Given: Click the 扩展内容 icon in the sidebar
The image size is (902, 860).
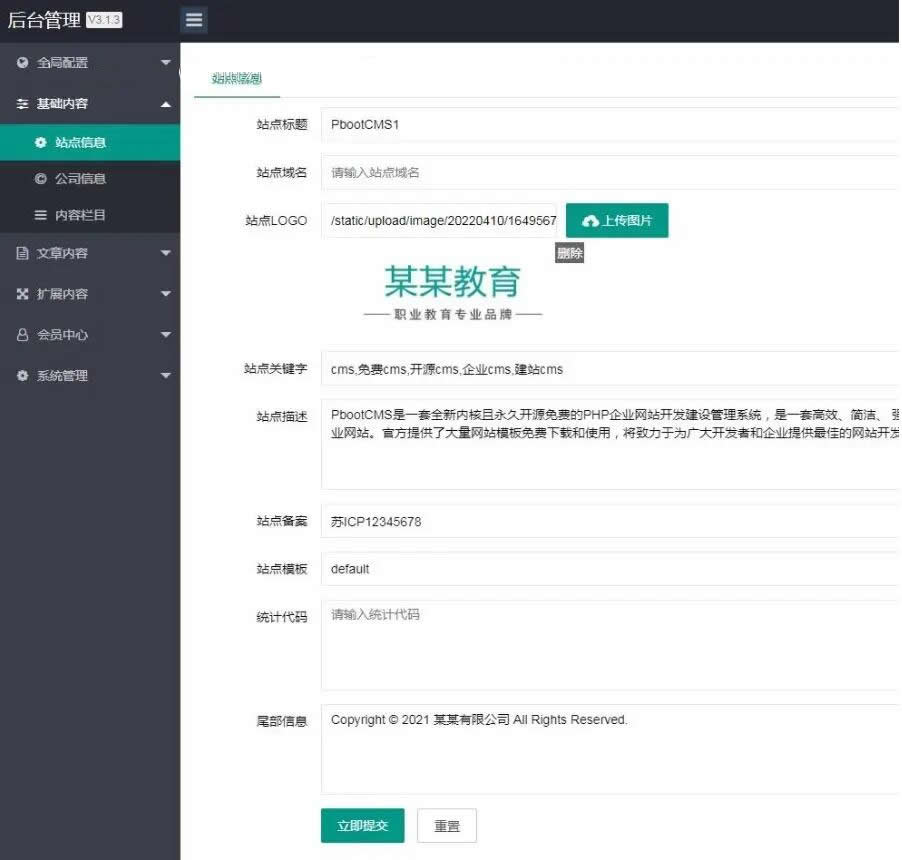Looking at the screenshot, I should click(x=22, y=294).
